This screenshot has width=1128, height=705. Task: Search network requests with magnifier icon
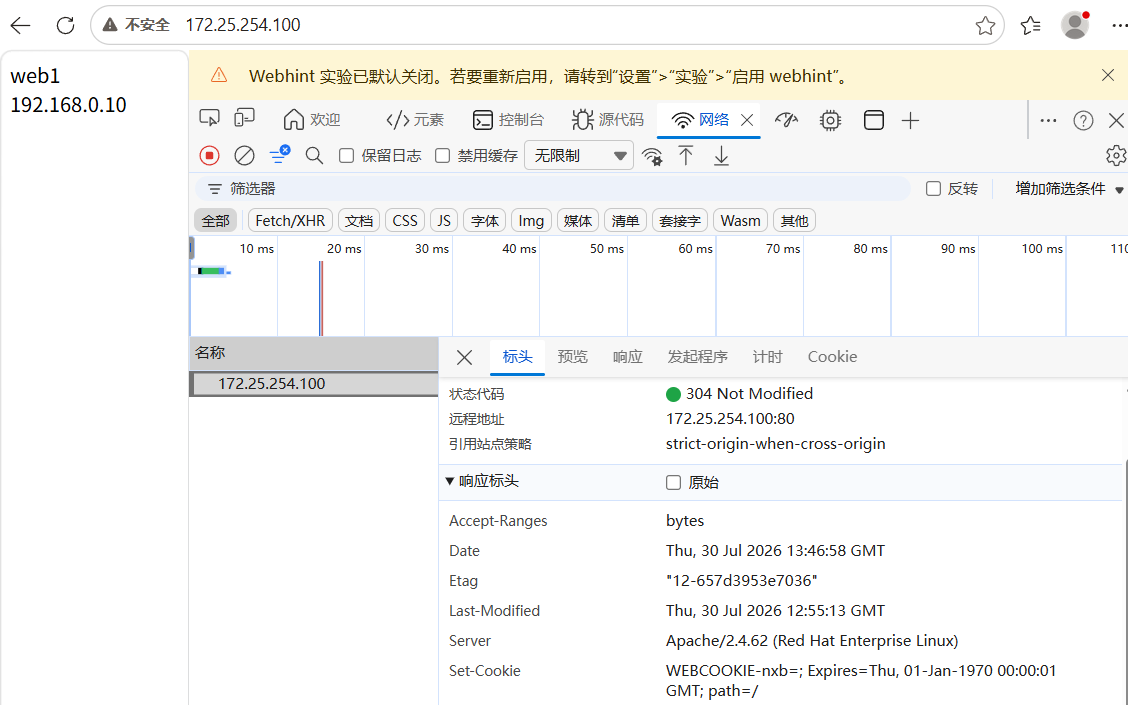click(314, 155)
